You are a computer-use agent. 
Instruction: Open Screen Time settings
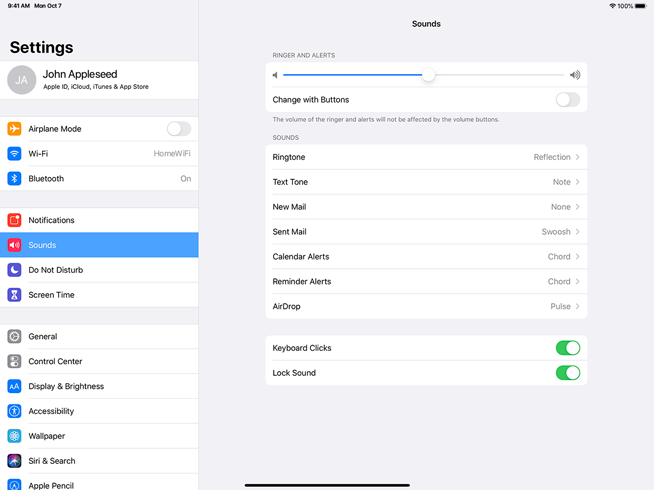[99, 295]
